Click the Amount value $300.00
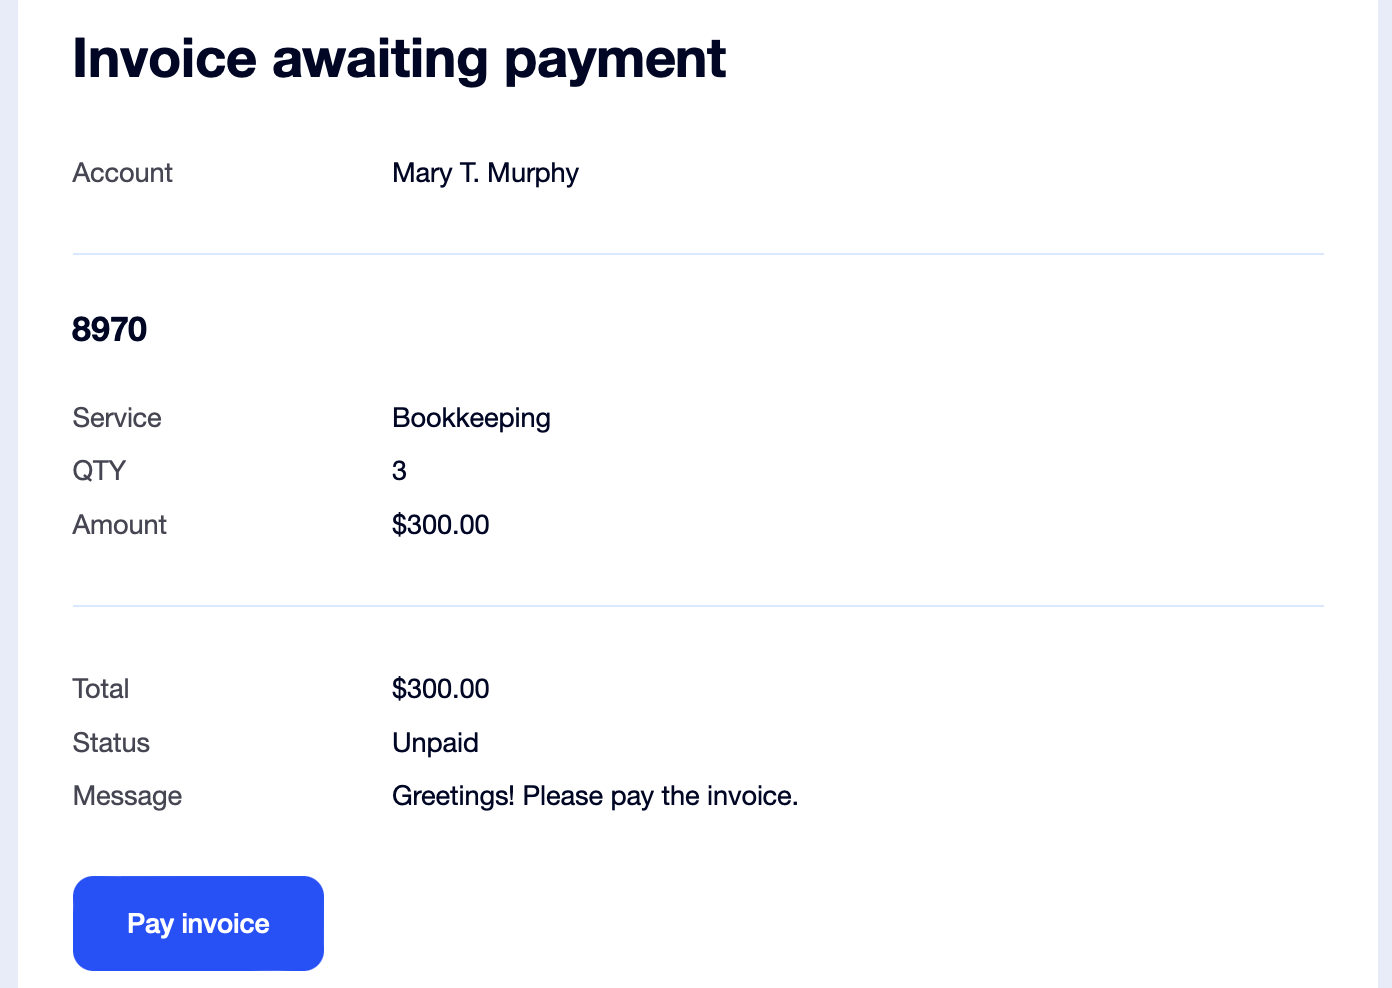 440,525
